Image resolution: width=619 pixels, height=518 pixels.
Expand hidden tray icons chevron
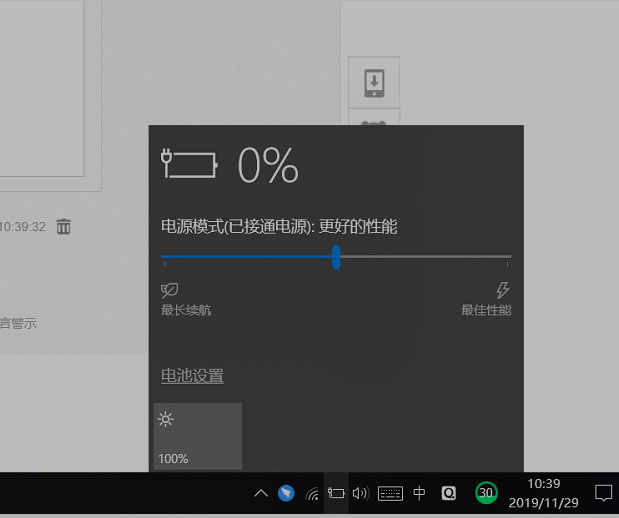261,493
